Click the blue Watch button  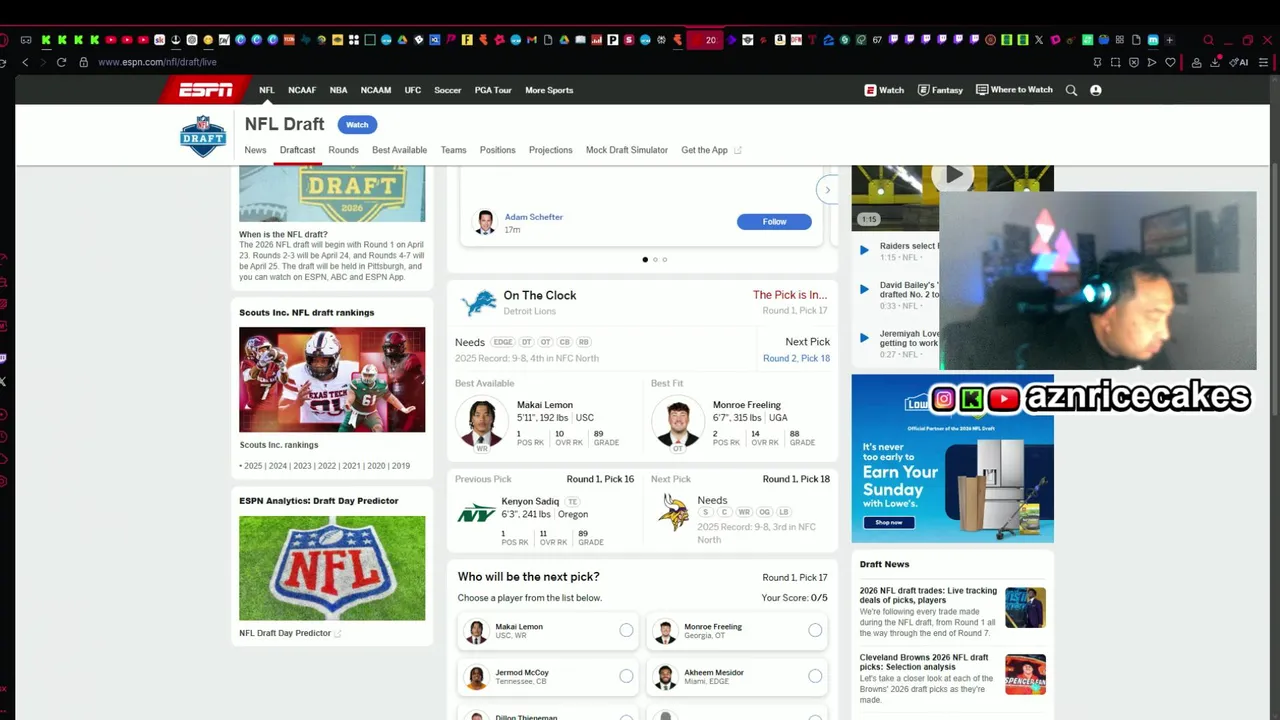pos(357,125)
